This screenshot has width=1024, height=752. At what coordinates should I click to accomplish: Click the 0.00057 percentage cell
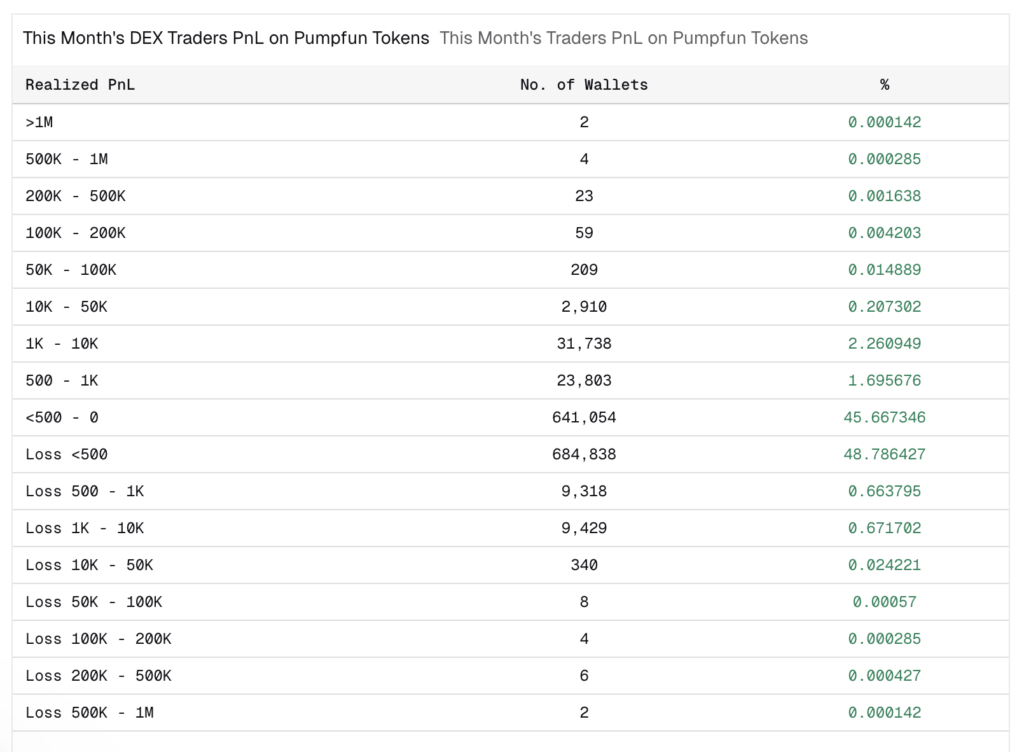click(884, 602)
